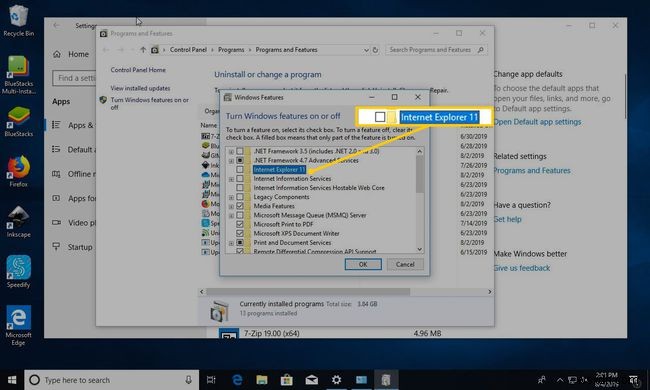Toggle .NET Framework 4.7 Advanced Services checkbox
The image size is (650, 390).
[x=240, y=160]
